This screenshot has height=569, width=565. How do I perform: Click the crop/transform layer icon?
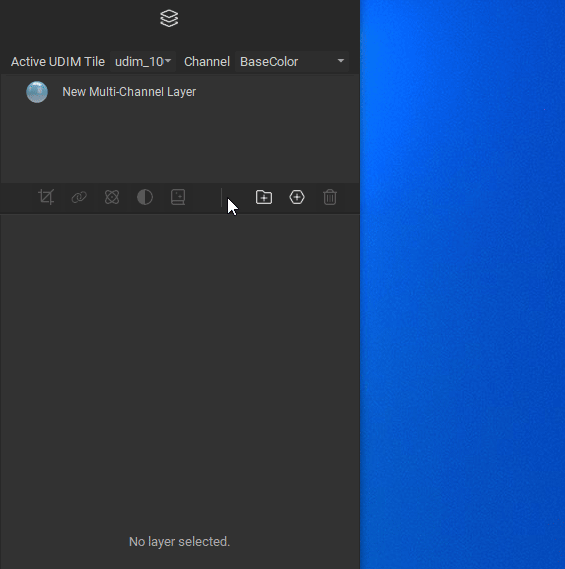pyautogui.click(x=46, y=197)
